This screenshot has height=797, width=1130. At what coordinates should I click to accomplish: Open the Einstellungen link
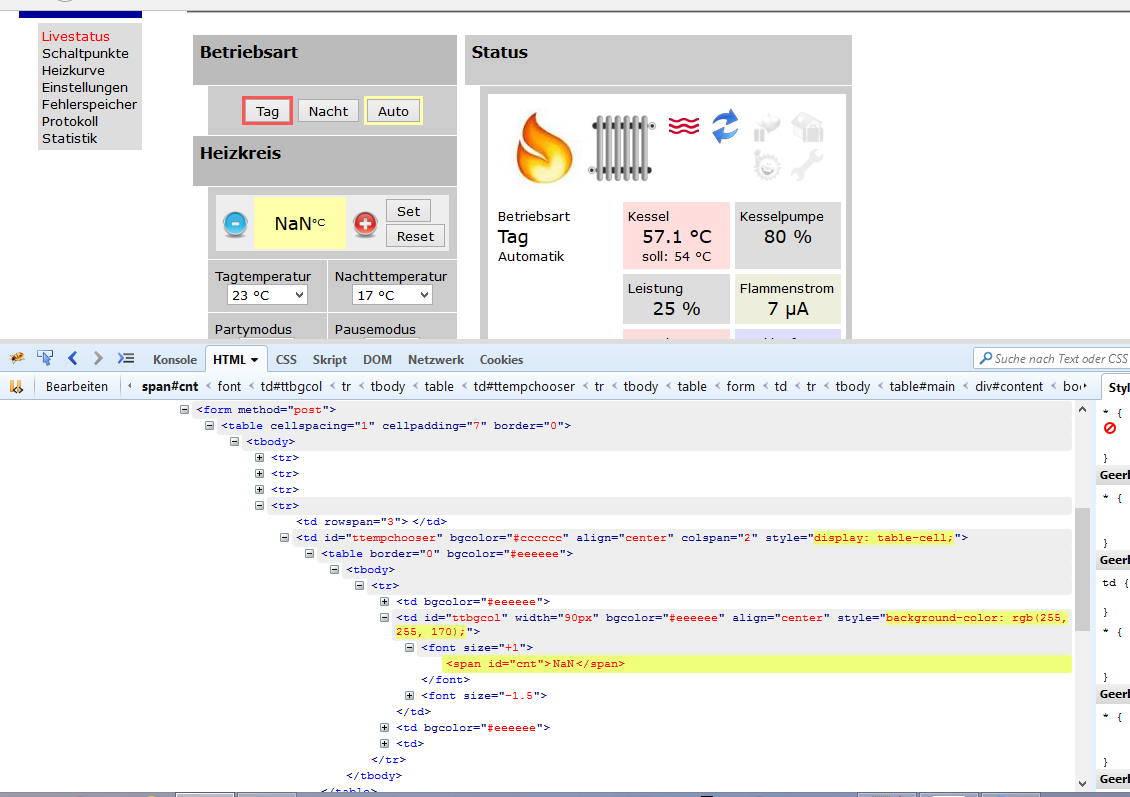click(84, 87)
